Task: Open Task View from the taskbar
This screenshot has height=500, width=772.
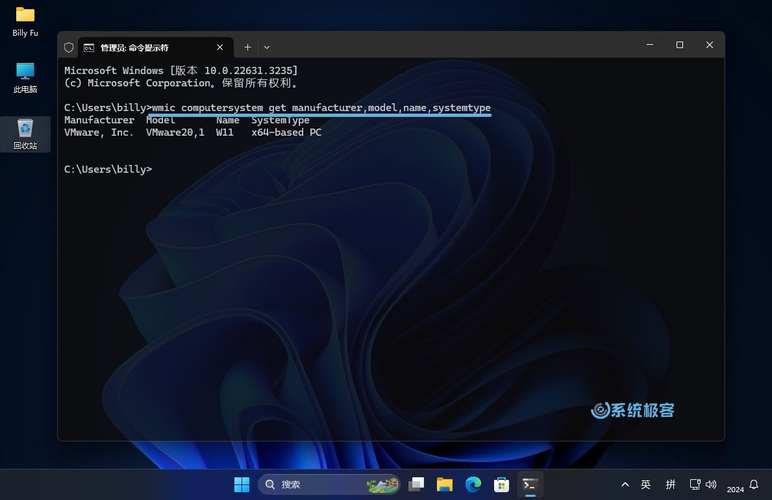Action: (417, 485)
